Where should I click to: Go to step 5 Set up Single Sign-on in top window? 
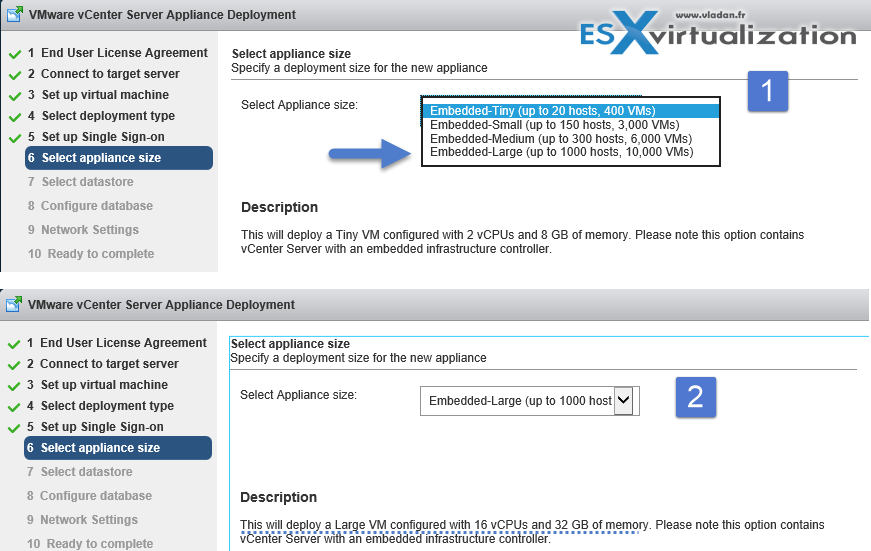96,137
